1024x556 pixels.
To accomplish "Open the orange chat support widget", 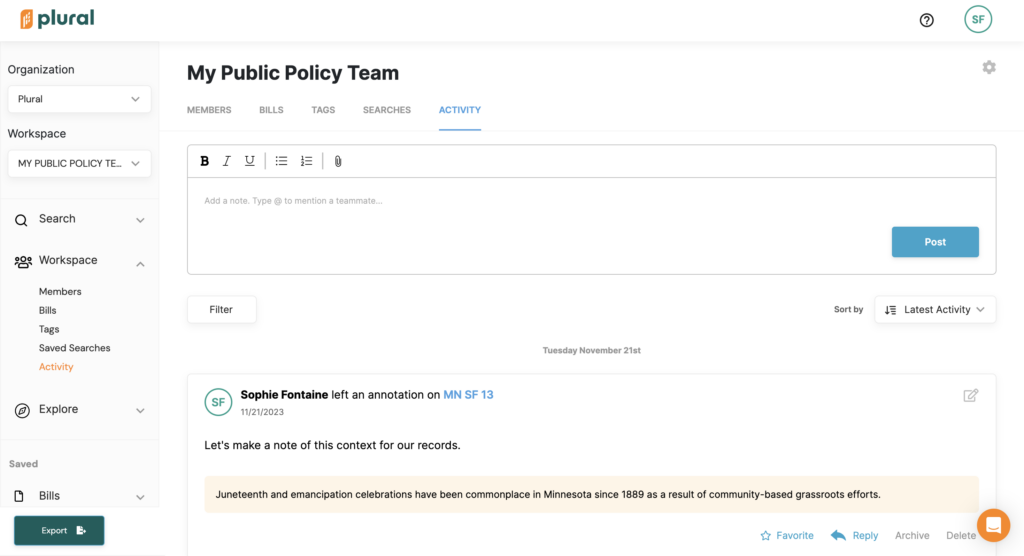I will [993, 525].
